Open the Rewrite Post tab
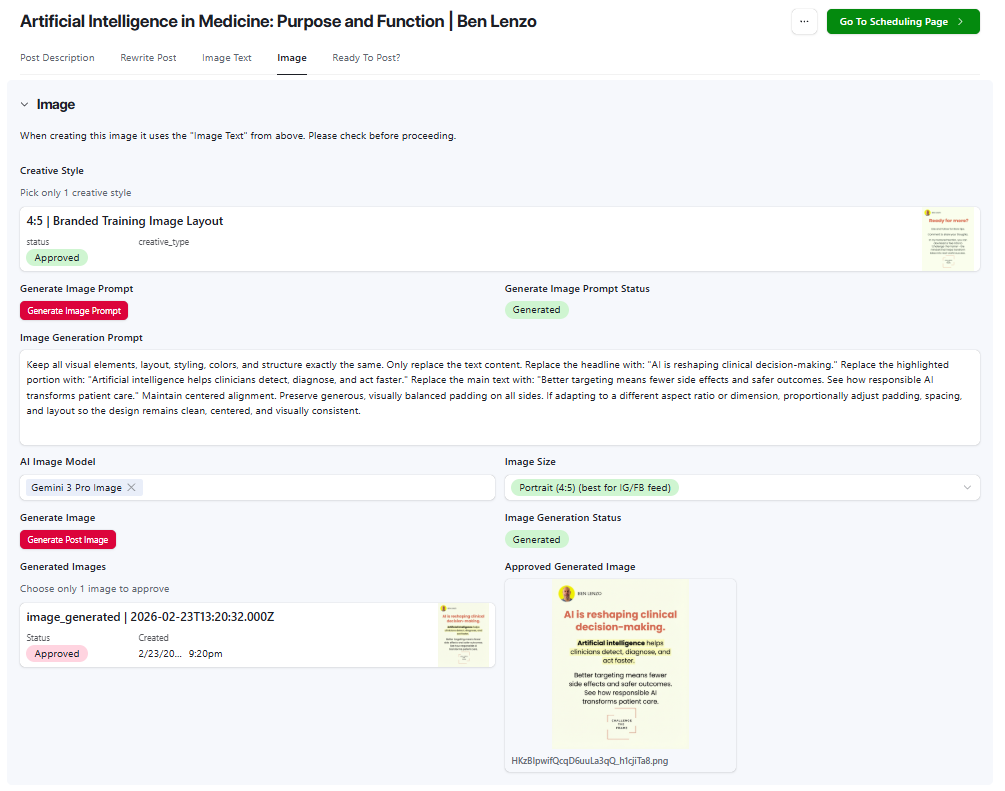The image size is (1005, 791). coord(148,58)
